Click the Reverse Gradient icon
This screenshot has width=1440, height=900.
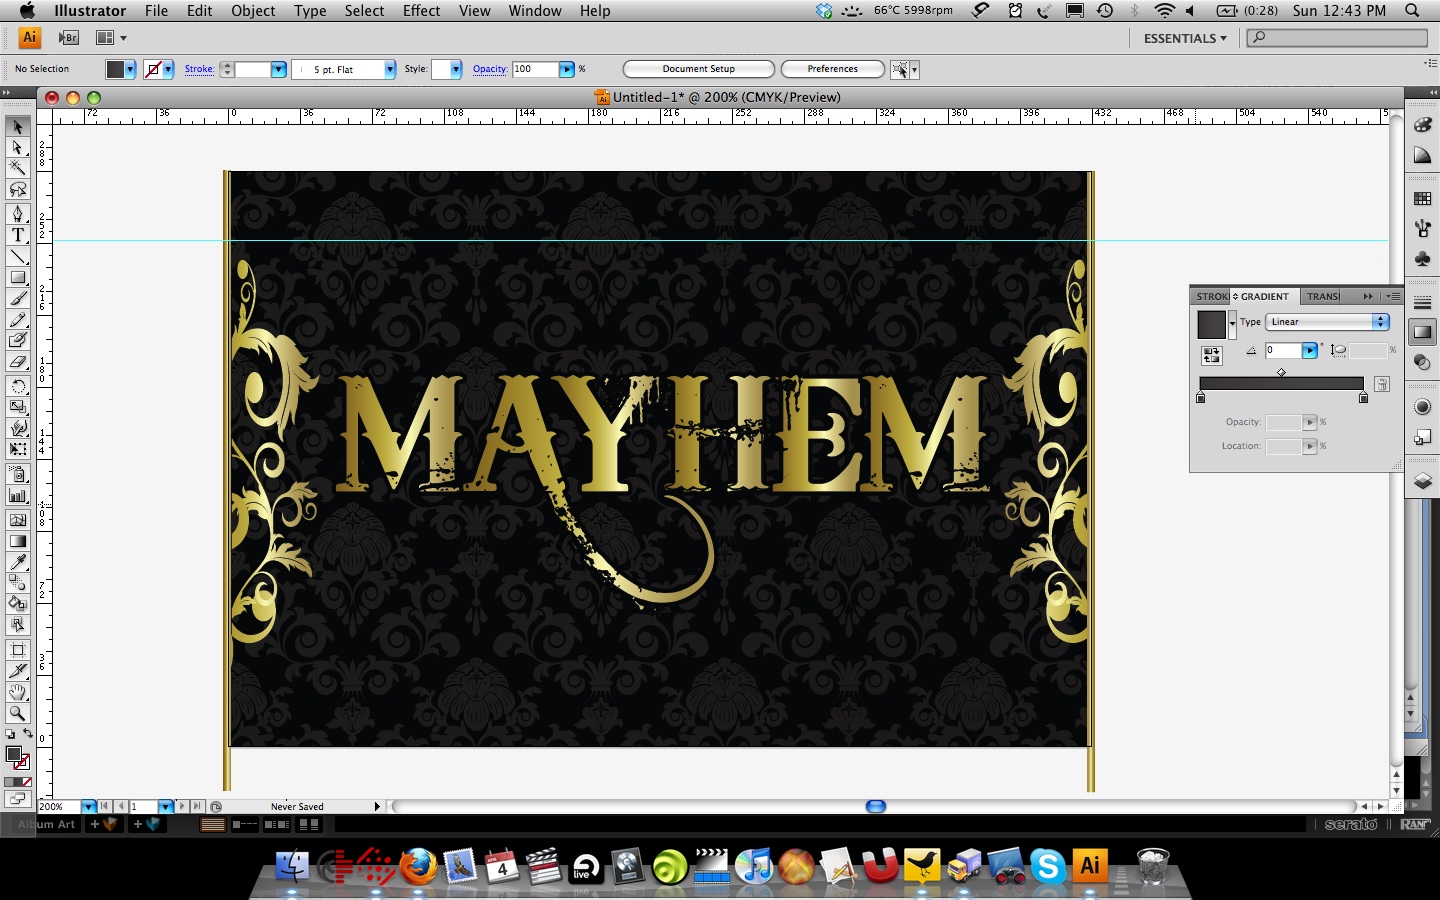coord(1211,355)
